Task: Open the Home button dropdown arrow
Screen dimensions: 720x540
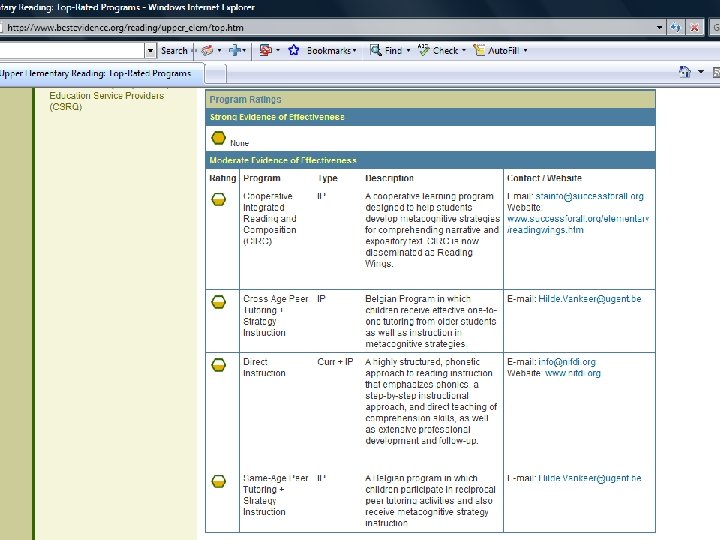Action: (701, 72)
